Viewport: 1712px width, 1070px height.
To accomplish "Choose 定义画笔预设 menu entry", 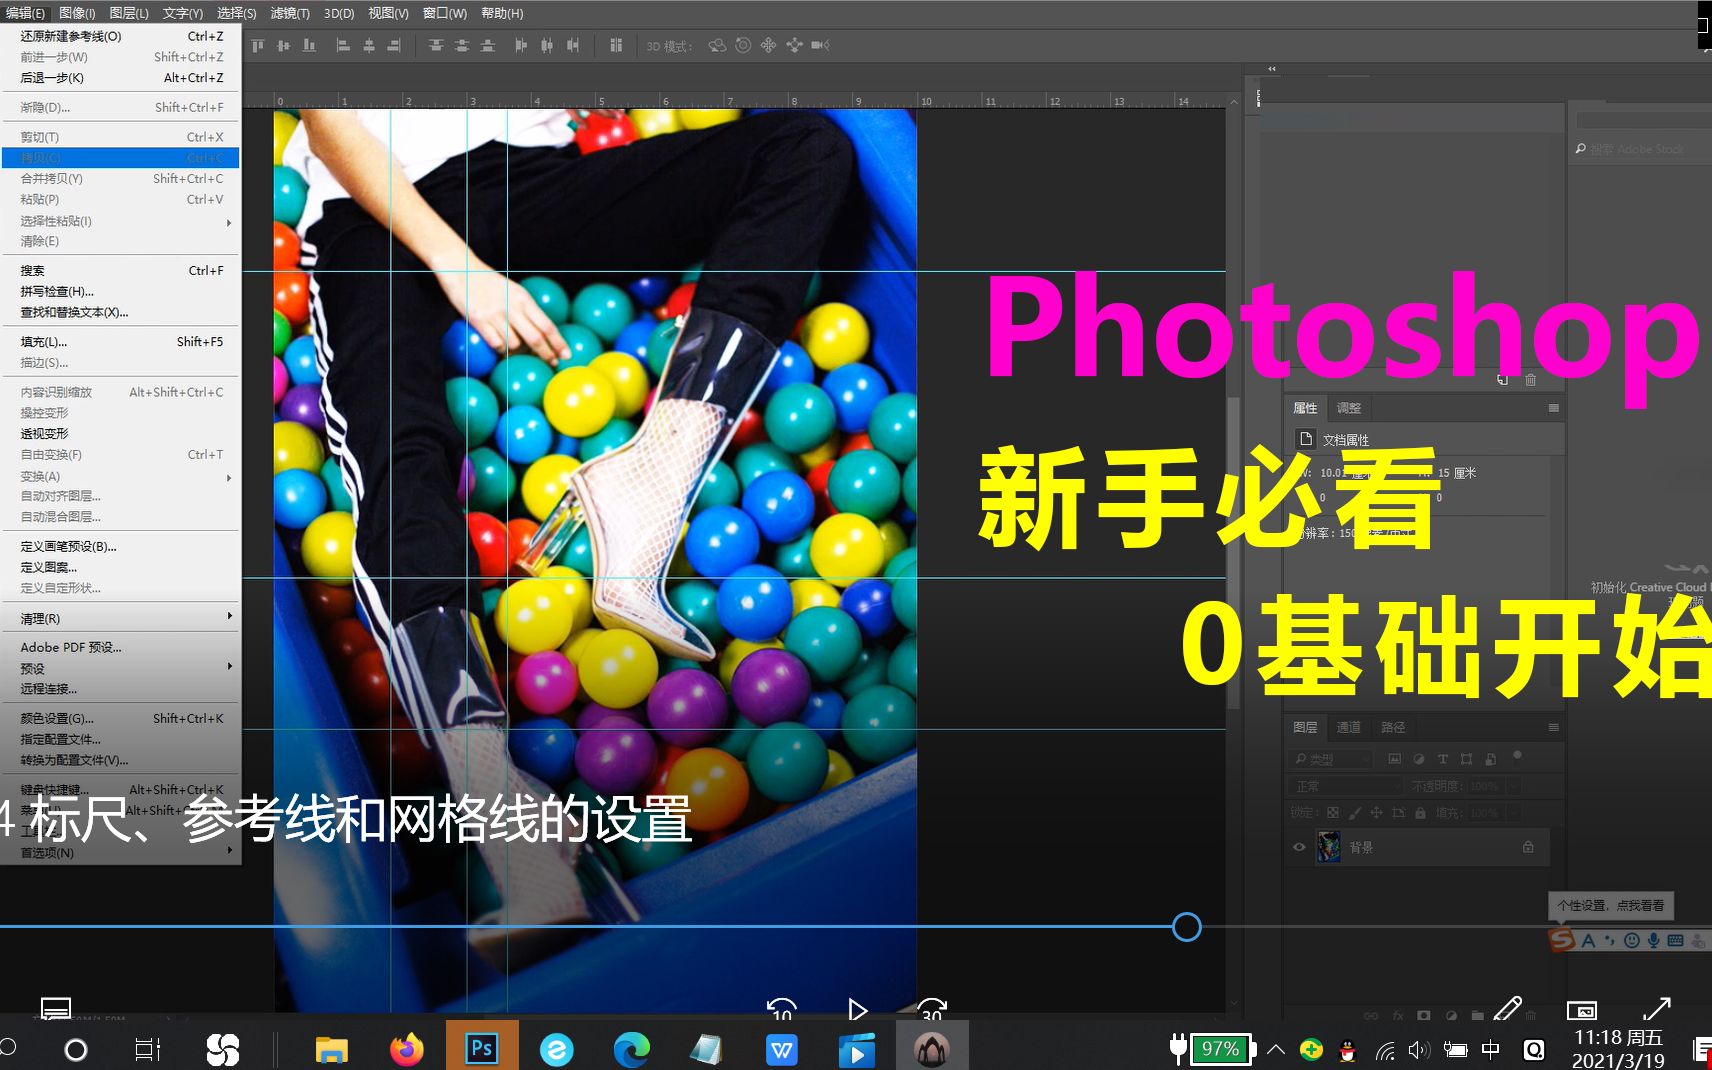I will coord(120,547).
